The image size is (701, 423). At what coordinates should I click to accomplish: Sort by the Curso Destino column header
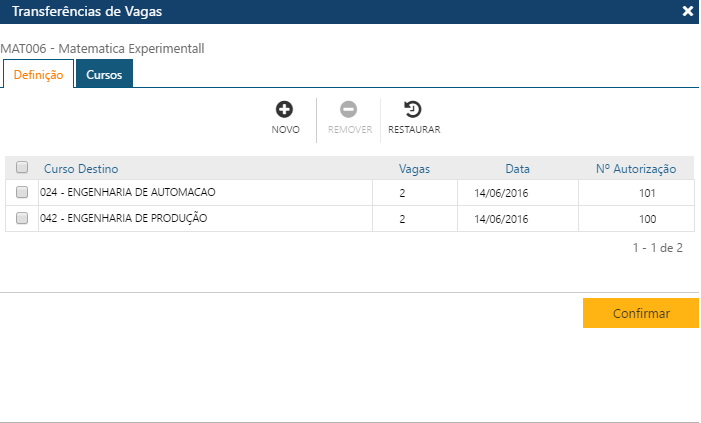point(81,169)
